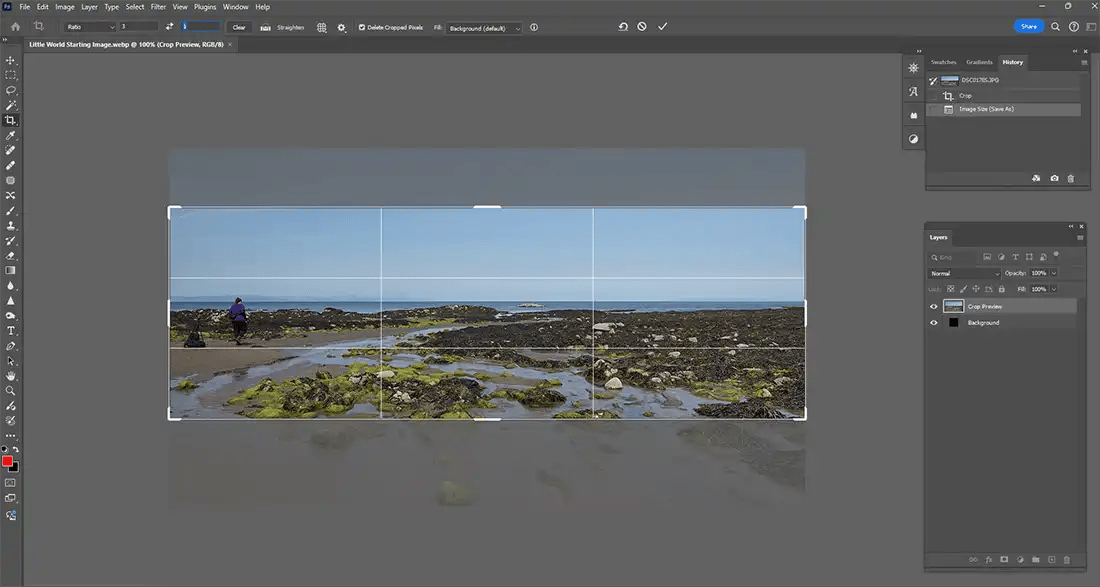Select the Horizontal Type tool
1100x587 pixels.
11,330
